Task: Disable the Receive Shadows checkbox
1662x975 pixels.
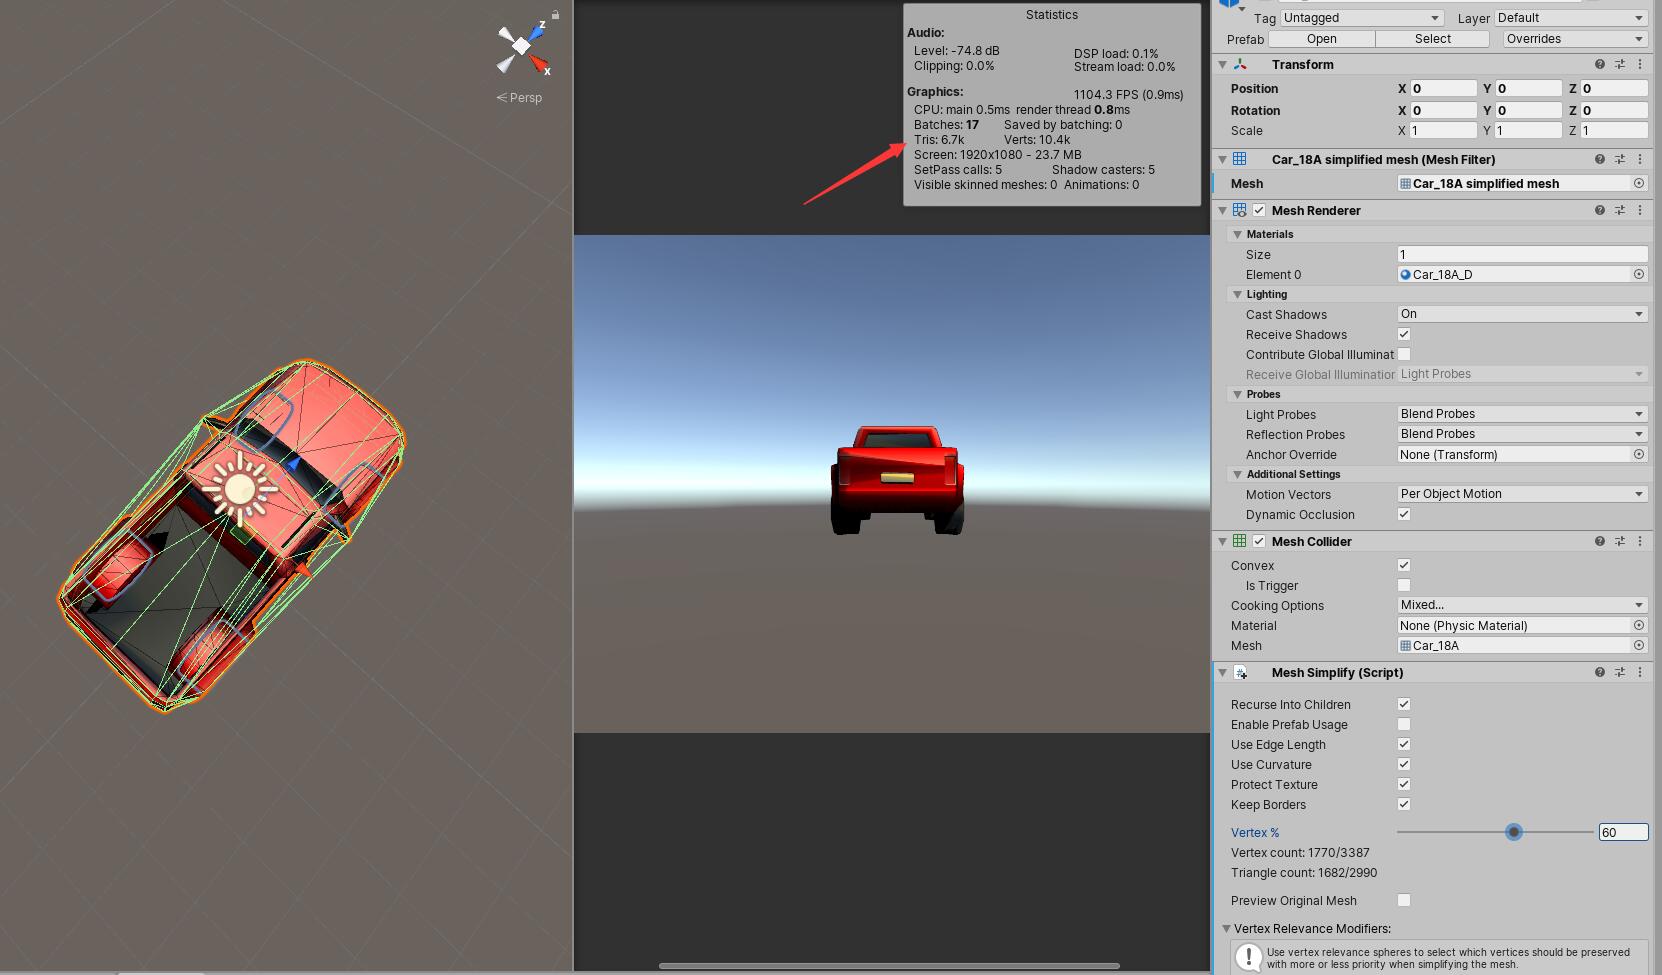Action: pyautogui.click(x=1404, y=334)
